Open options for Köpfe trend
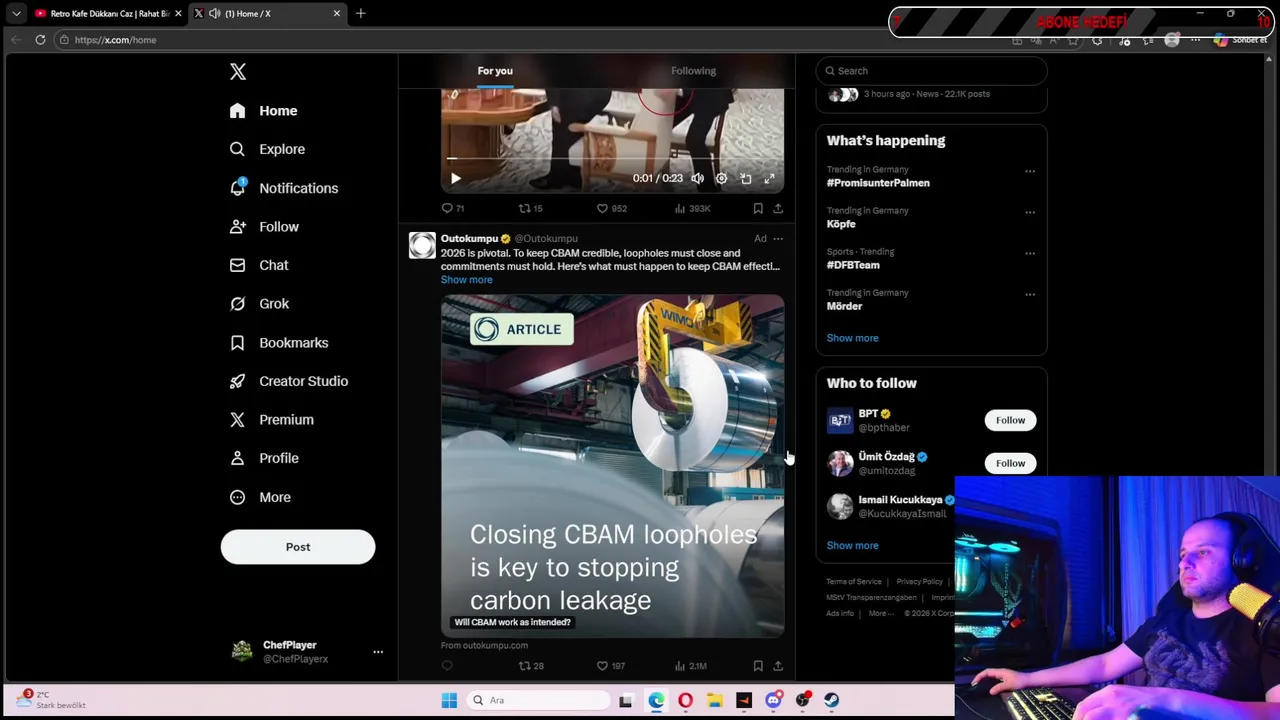The width and height of the screenshot is (1280, 720). point(1030,212)
